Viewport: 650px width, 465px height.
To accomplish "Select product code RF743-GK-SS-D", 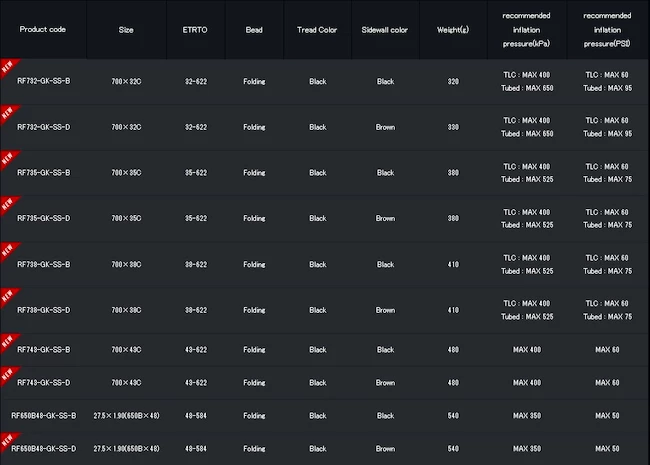I will (x=44, y=383).
